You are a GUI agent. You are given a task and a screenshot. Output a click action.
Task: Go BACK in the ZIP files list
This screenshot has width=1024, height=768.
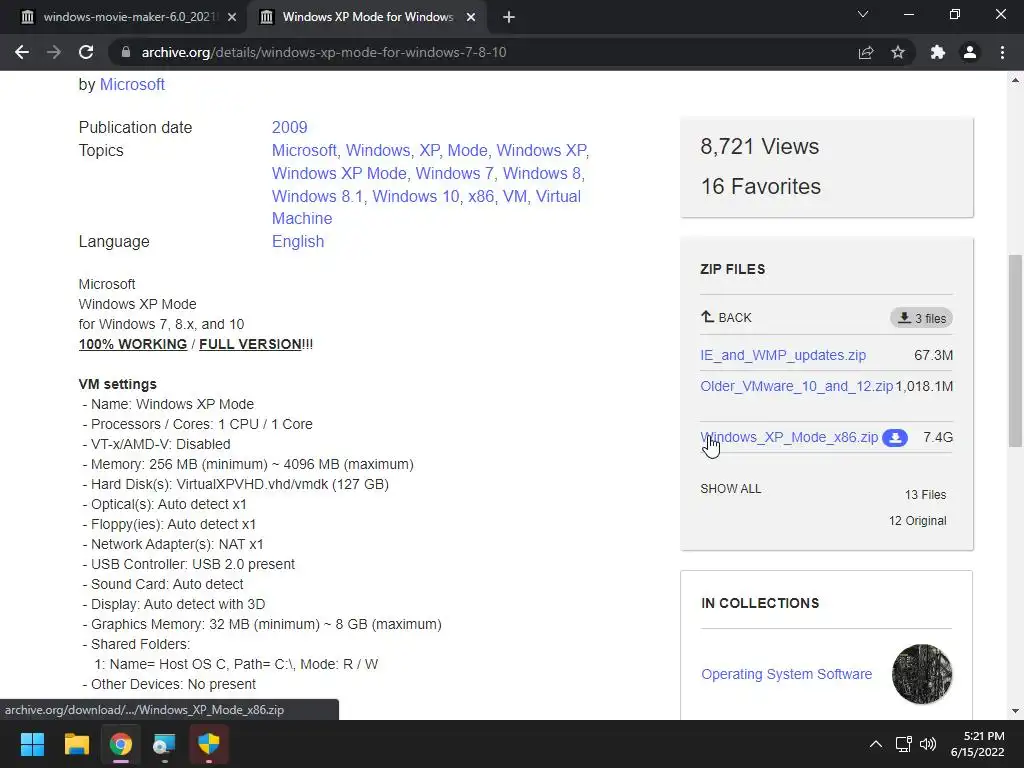pos(726,317)
